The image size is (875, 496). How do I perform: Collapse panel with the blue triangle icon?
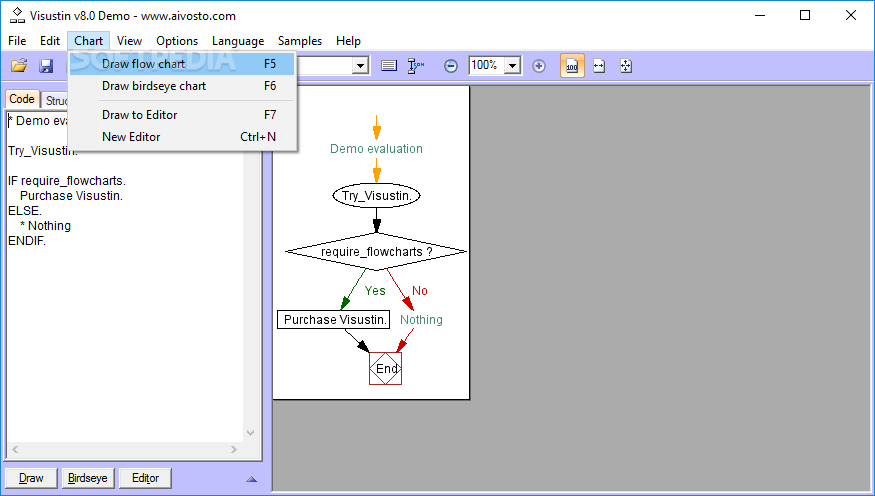pyautogui.click(x=251, y=479)
